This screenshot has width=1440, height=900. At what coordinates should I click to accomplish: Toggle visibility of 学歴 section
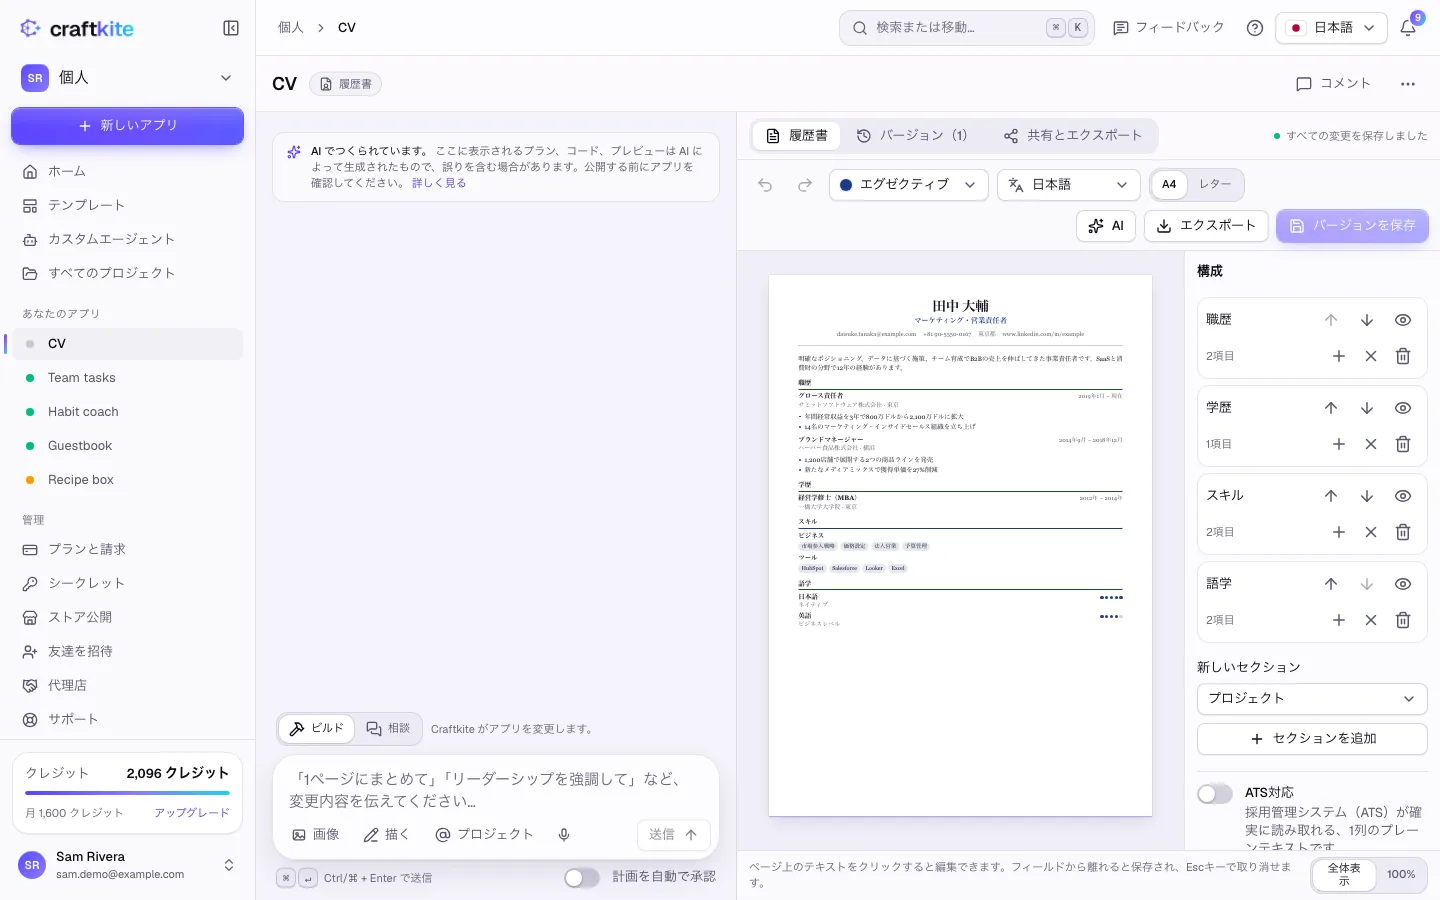click(x=1403, y=408)
